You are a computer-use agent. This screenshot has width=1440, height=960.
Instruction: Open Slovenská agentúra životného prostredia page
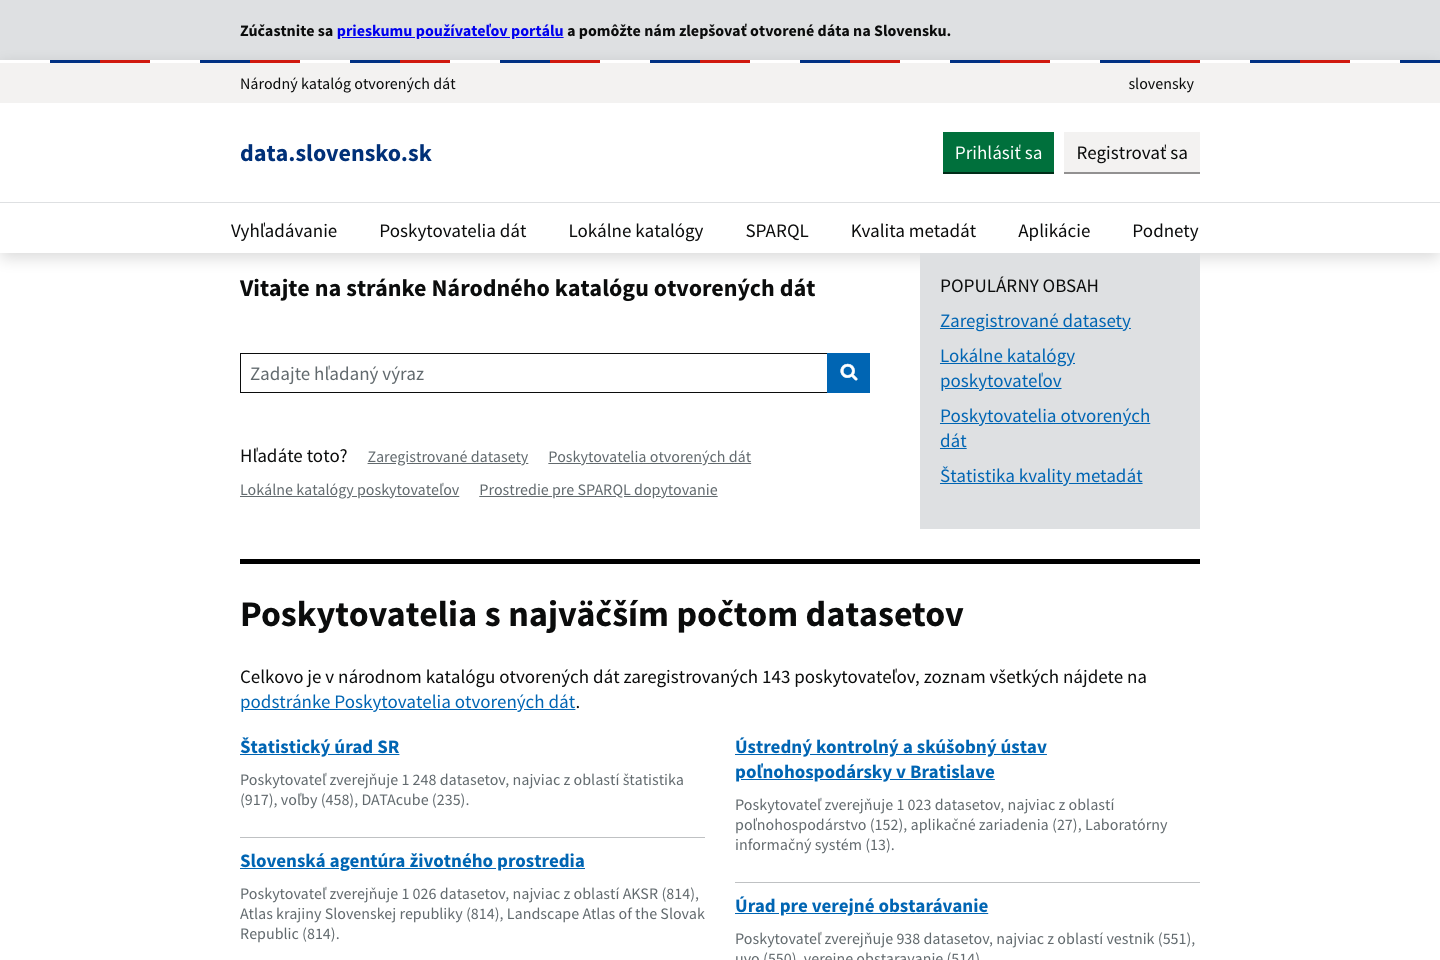(x=412, y=860)
